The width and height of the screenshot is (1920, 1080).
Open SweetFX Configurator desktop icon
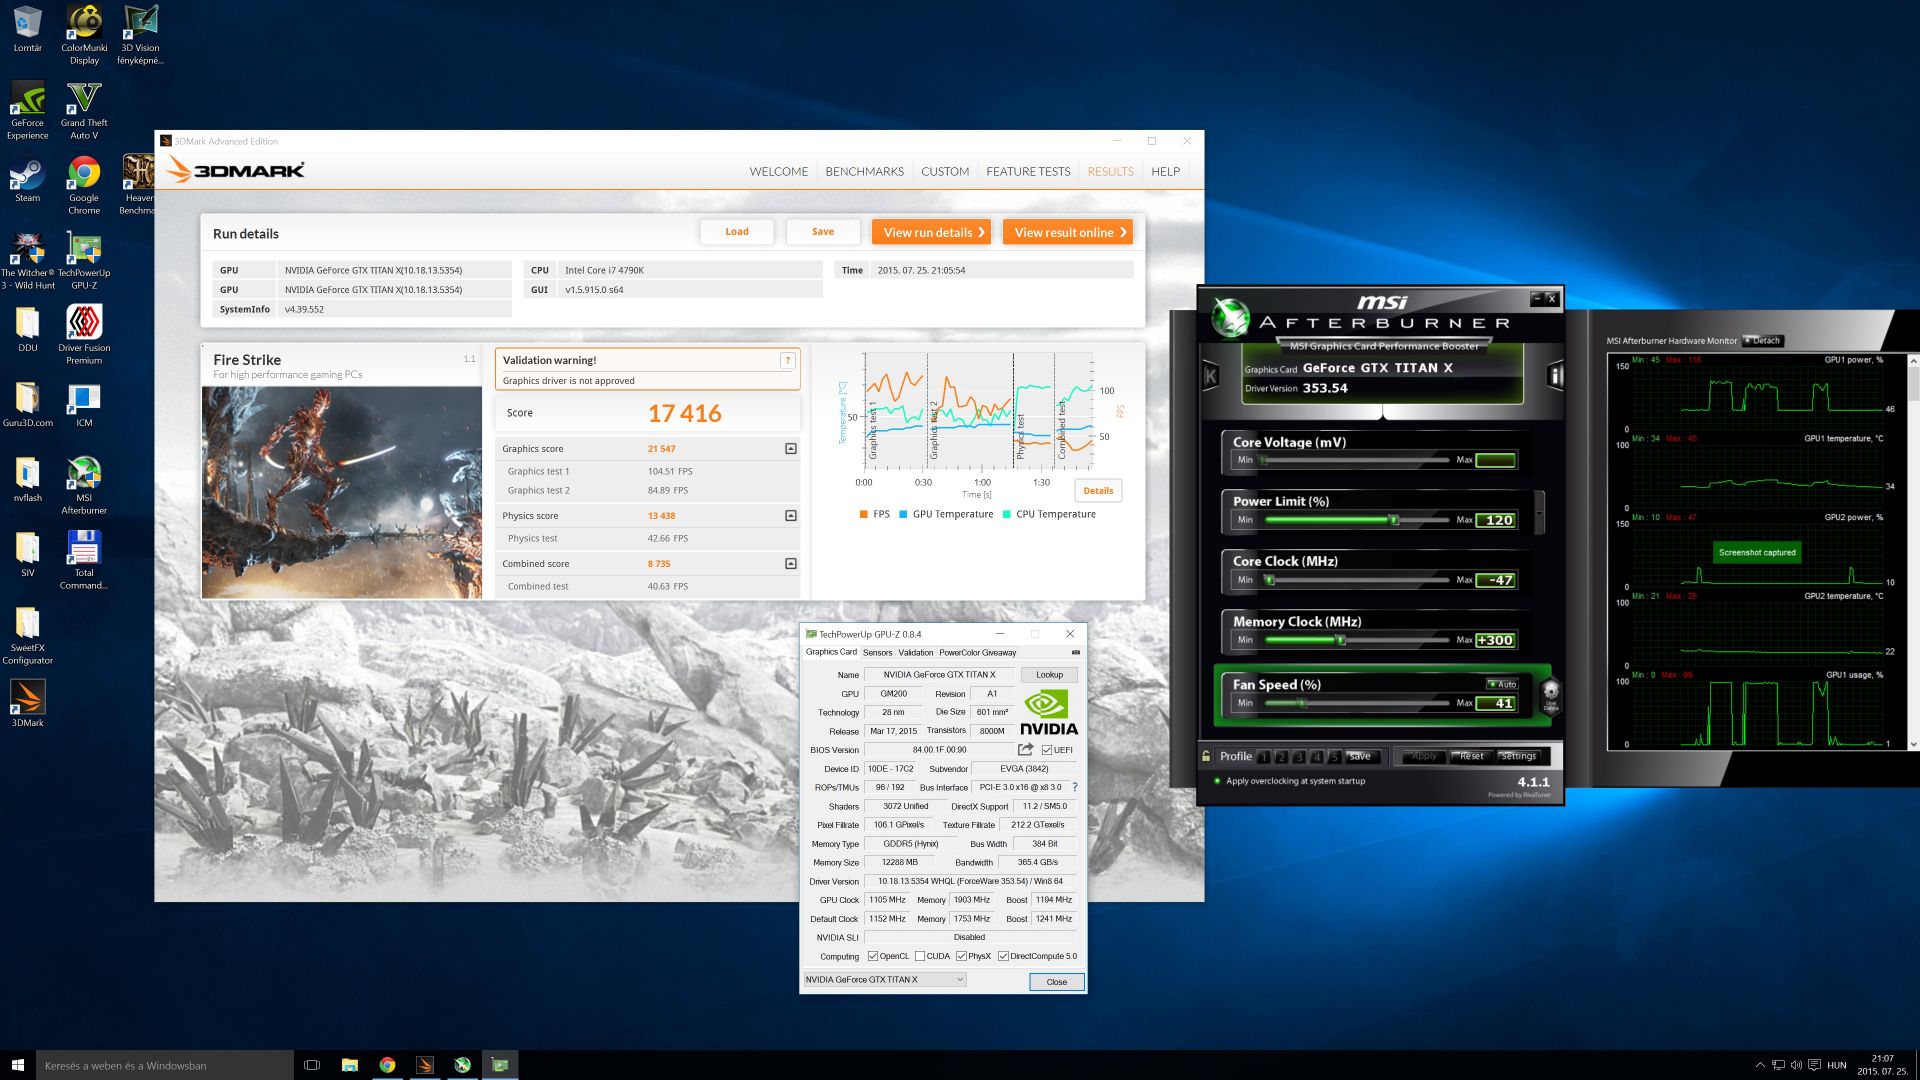[28, 635]
